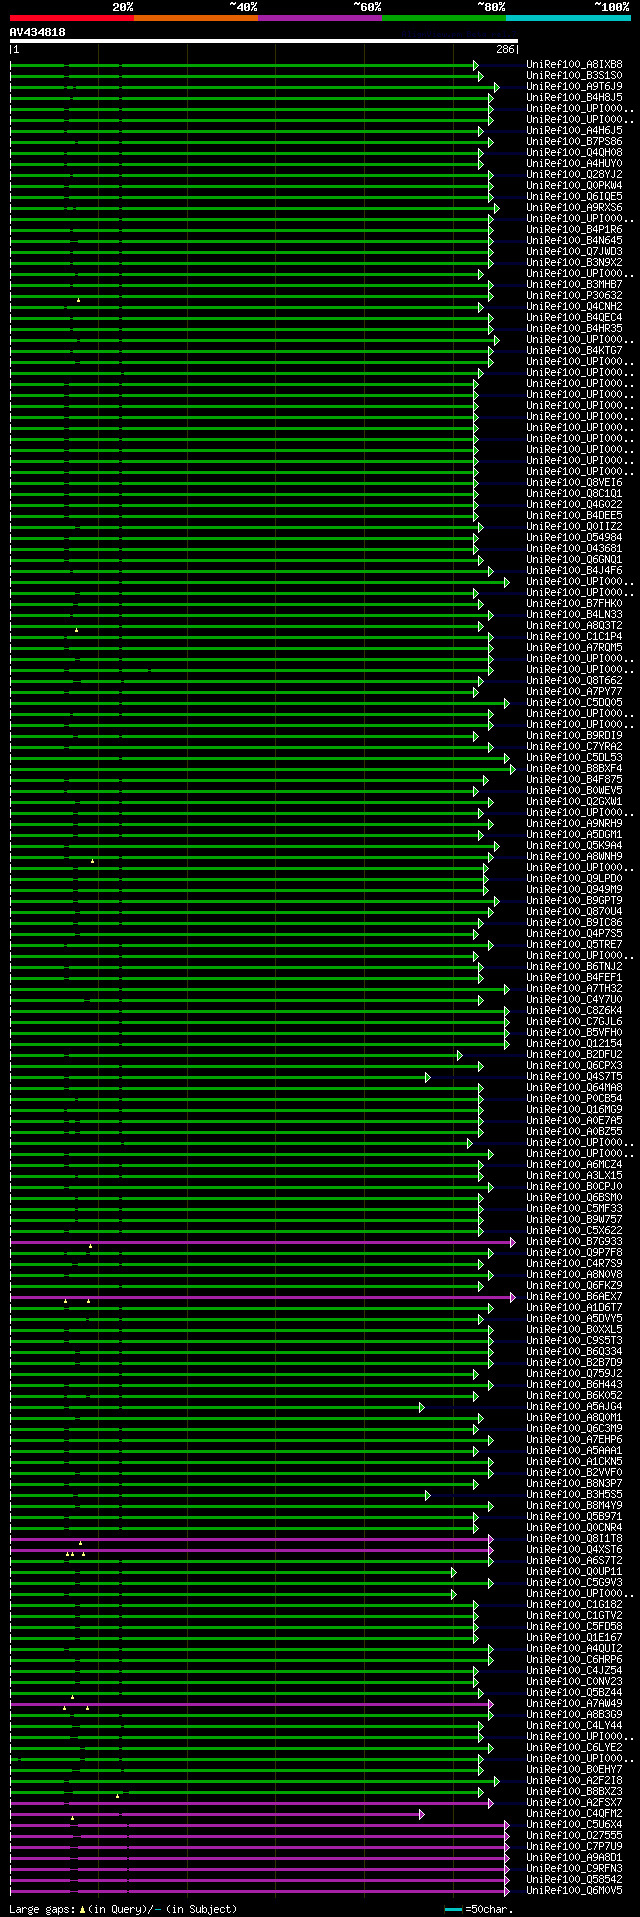Click the orange ~40% legend color segment
This screenshot has height=1917, width=640.
pos(196,18)
